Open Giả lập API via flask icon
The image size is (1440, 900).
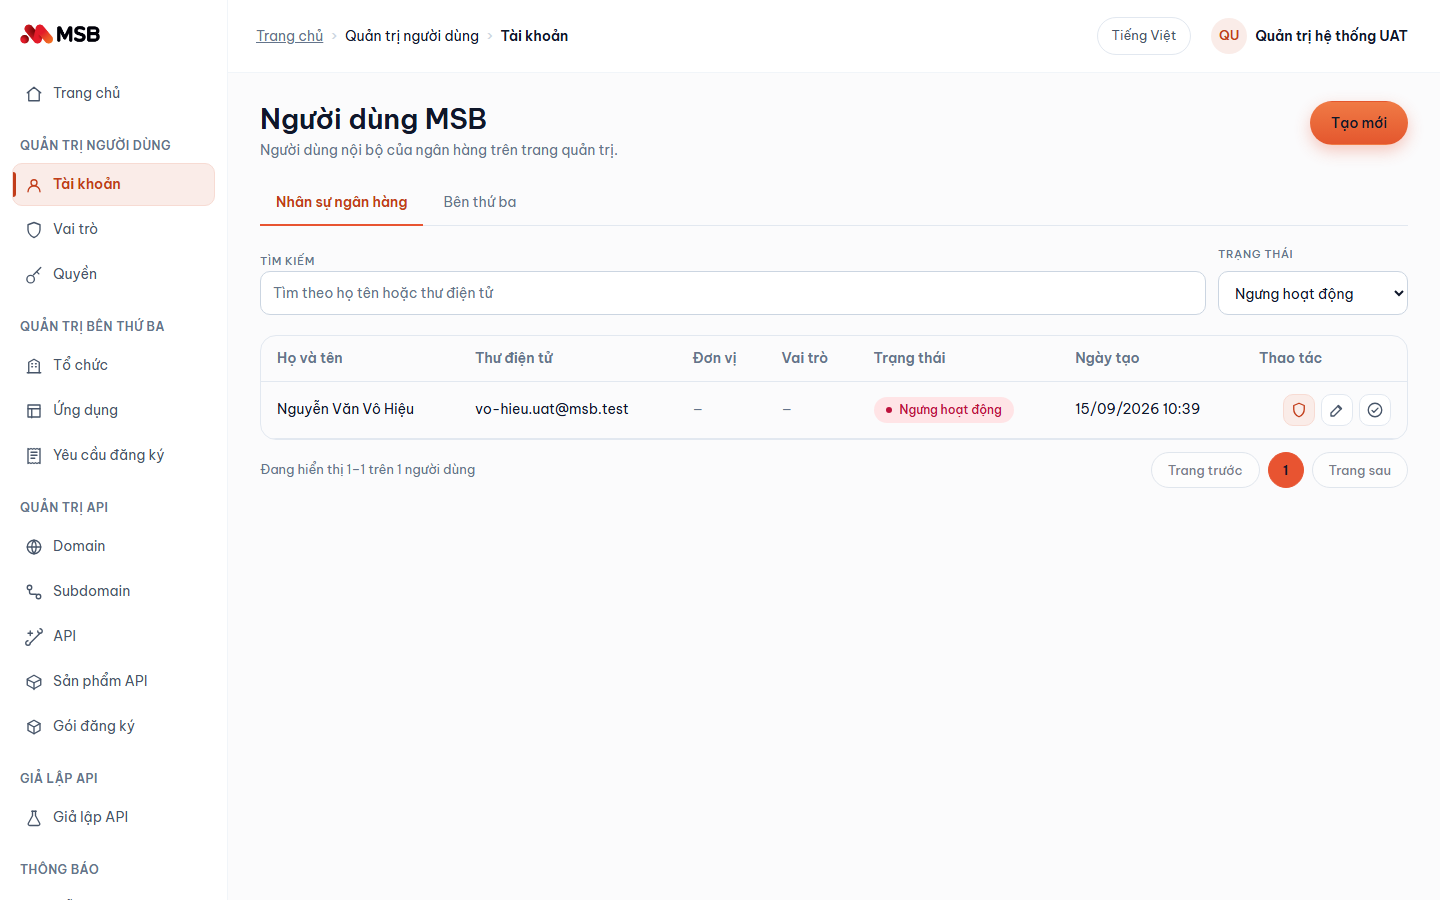(x=34, y=818)
